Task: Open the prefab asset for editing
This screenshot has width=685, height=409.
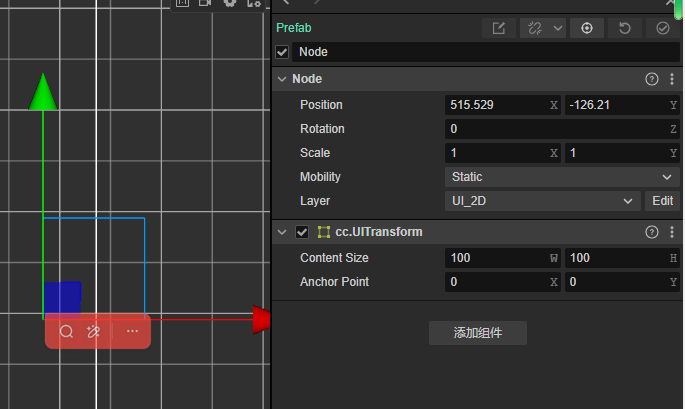Action: 498,28
